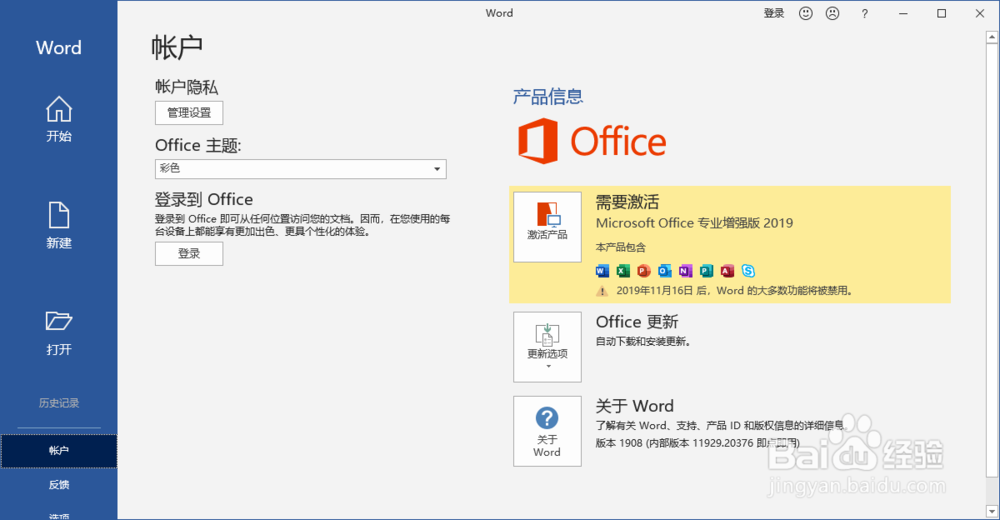Select 历史记录 in the sidebar
The height and width of the screenshot is (520, 1000).
coord(59,403)
